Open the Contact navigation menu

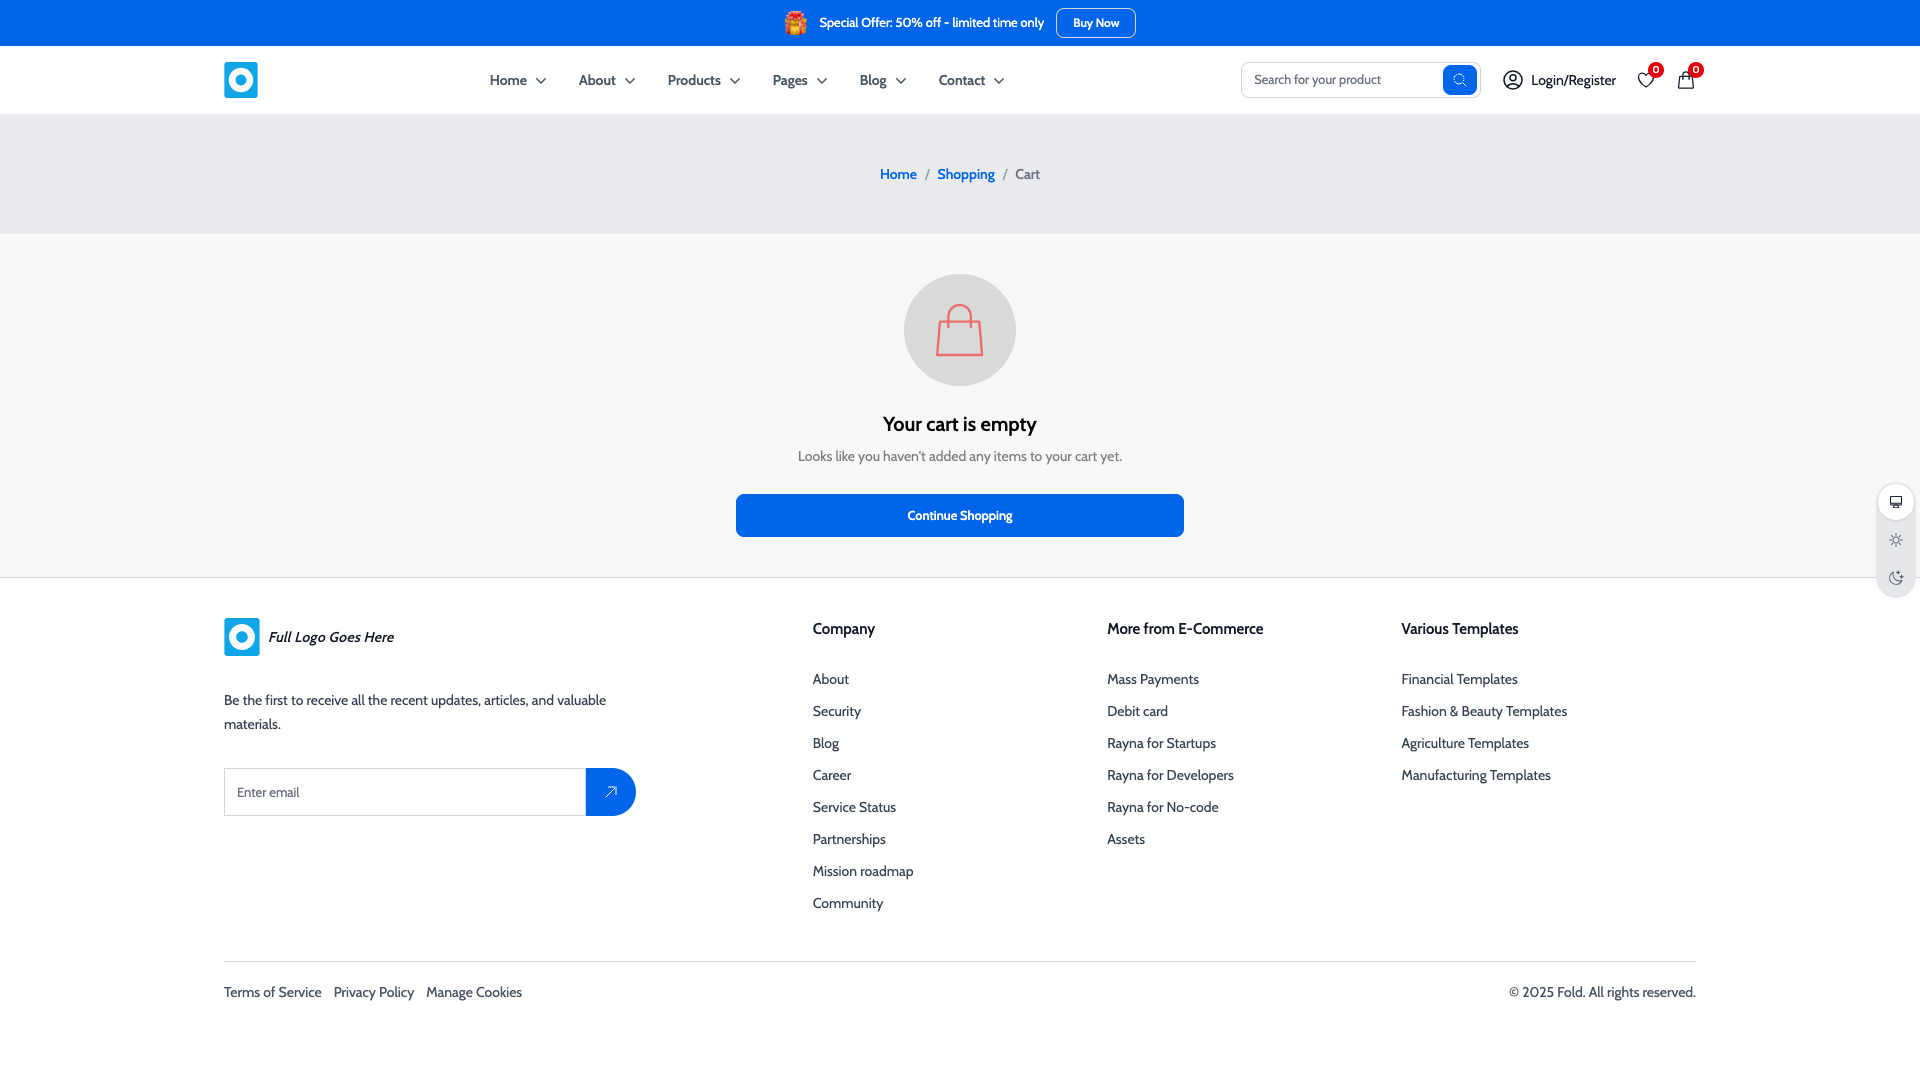(970, 80)
